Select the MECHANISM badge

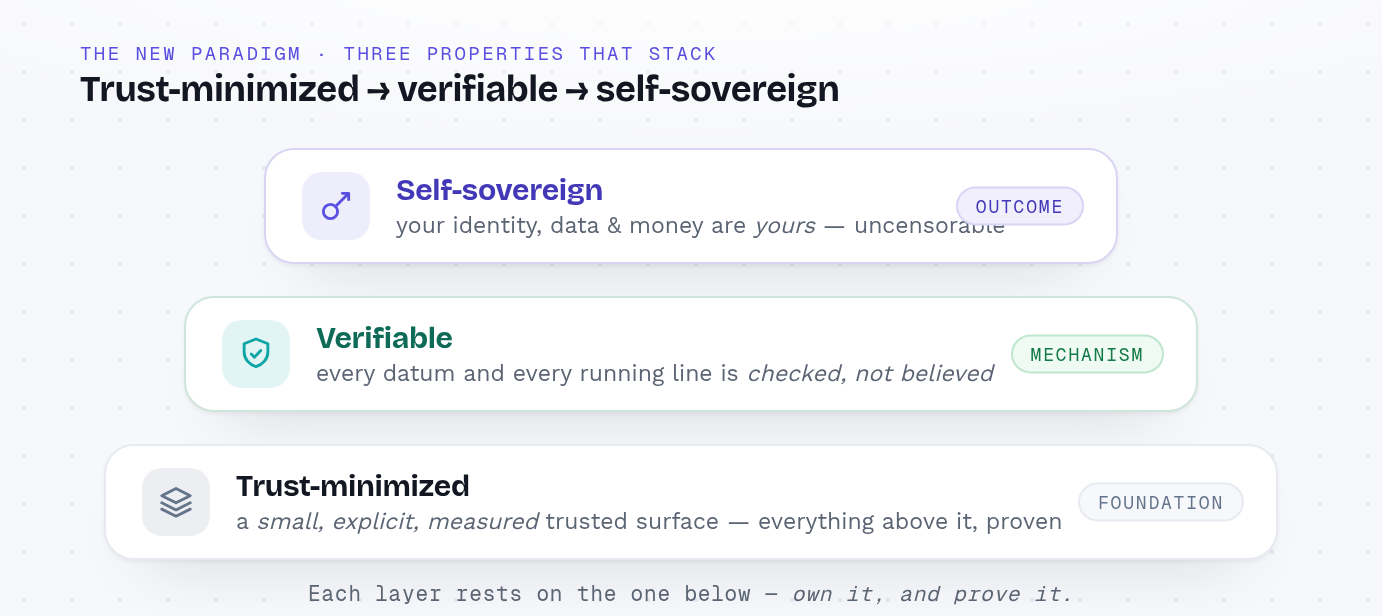pos(1087,354)
